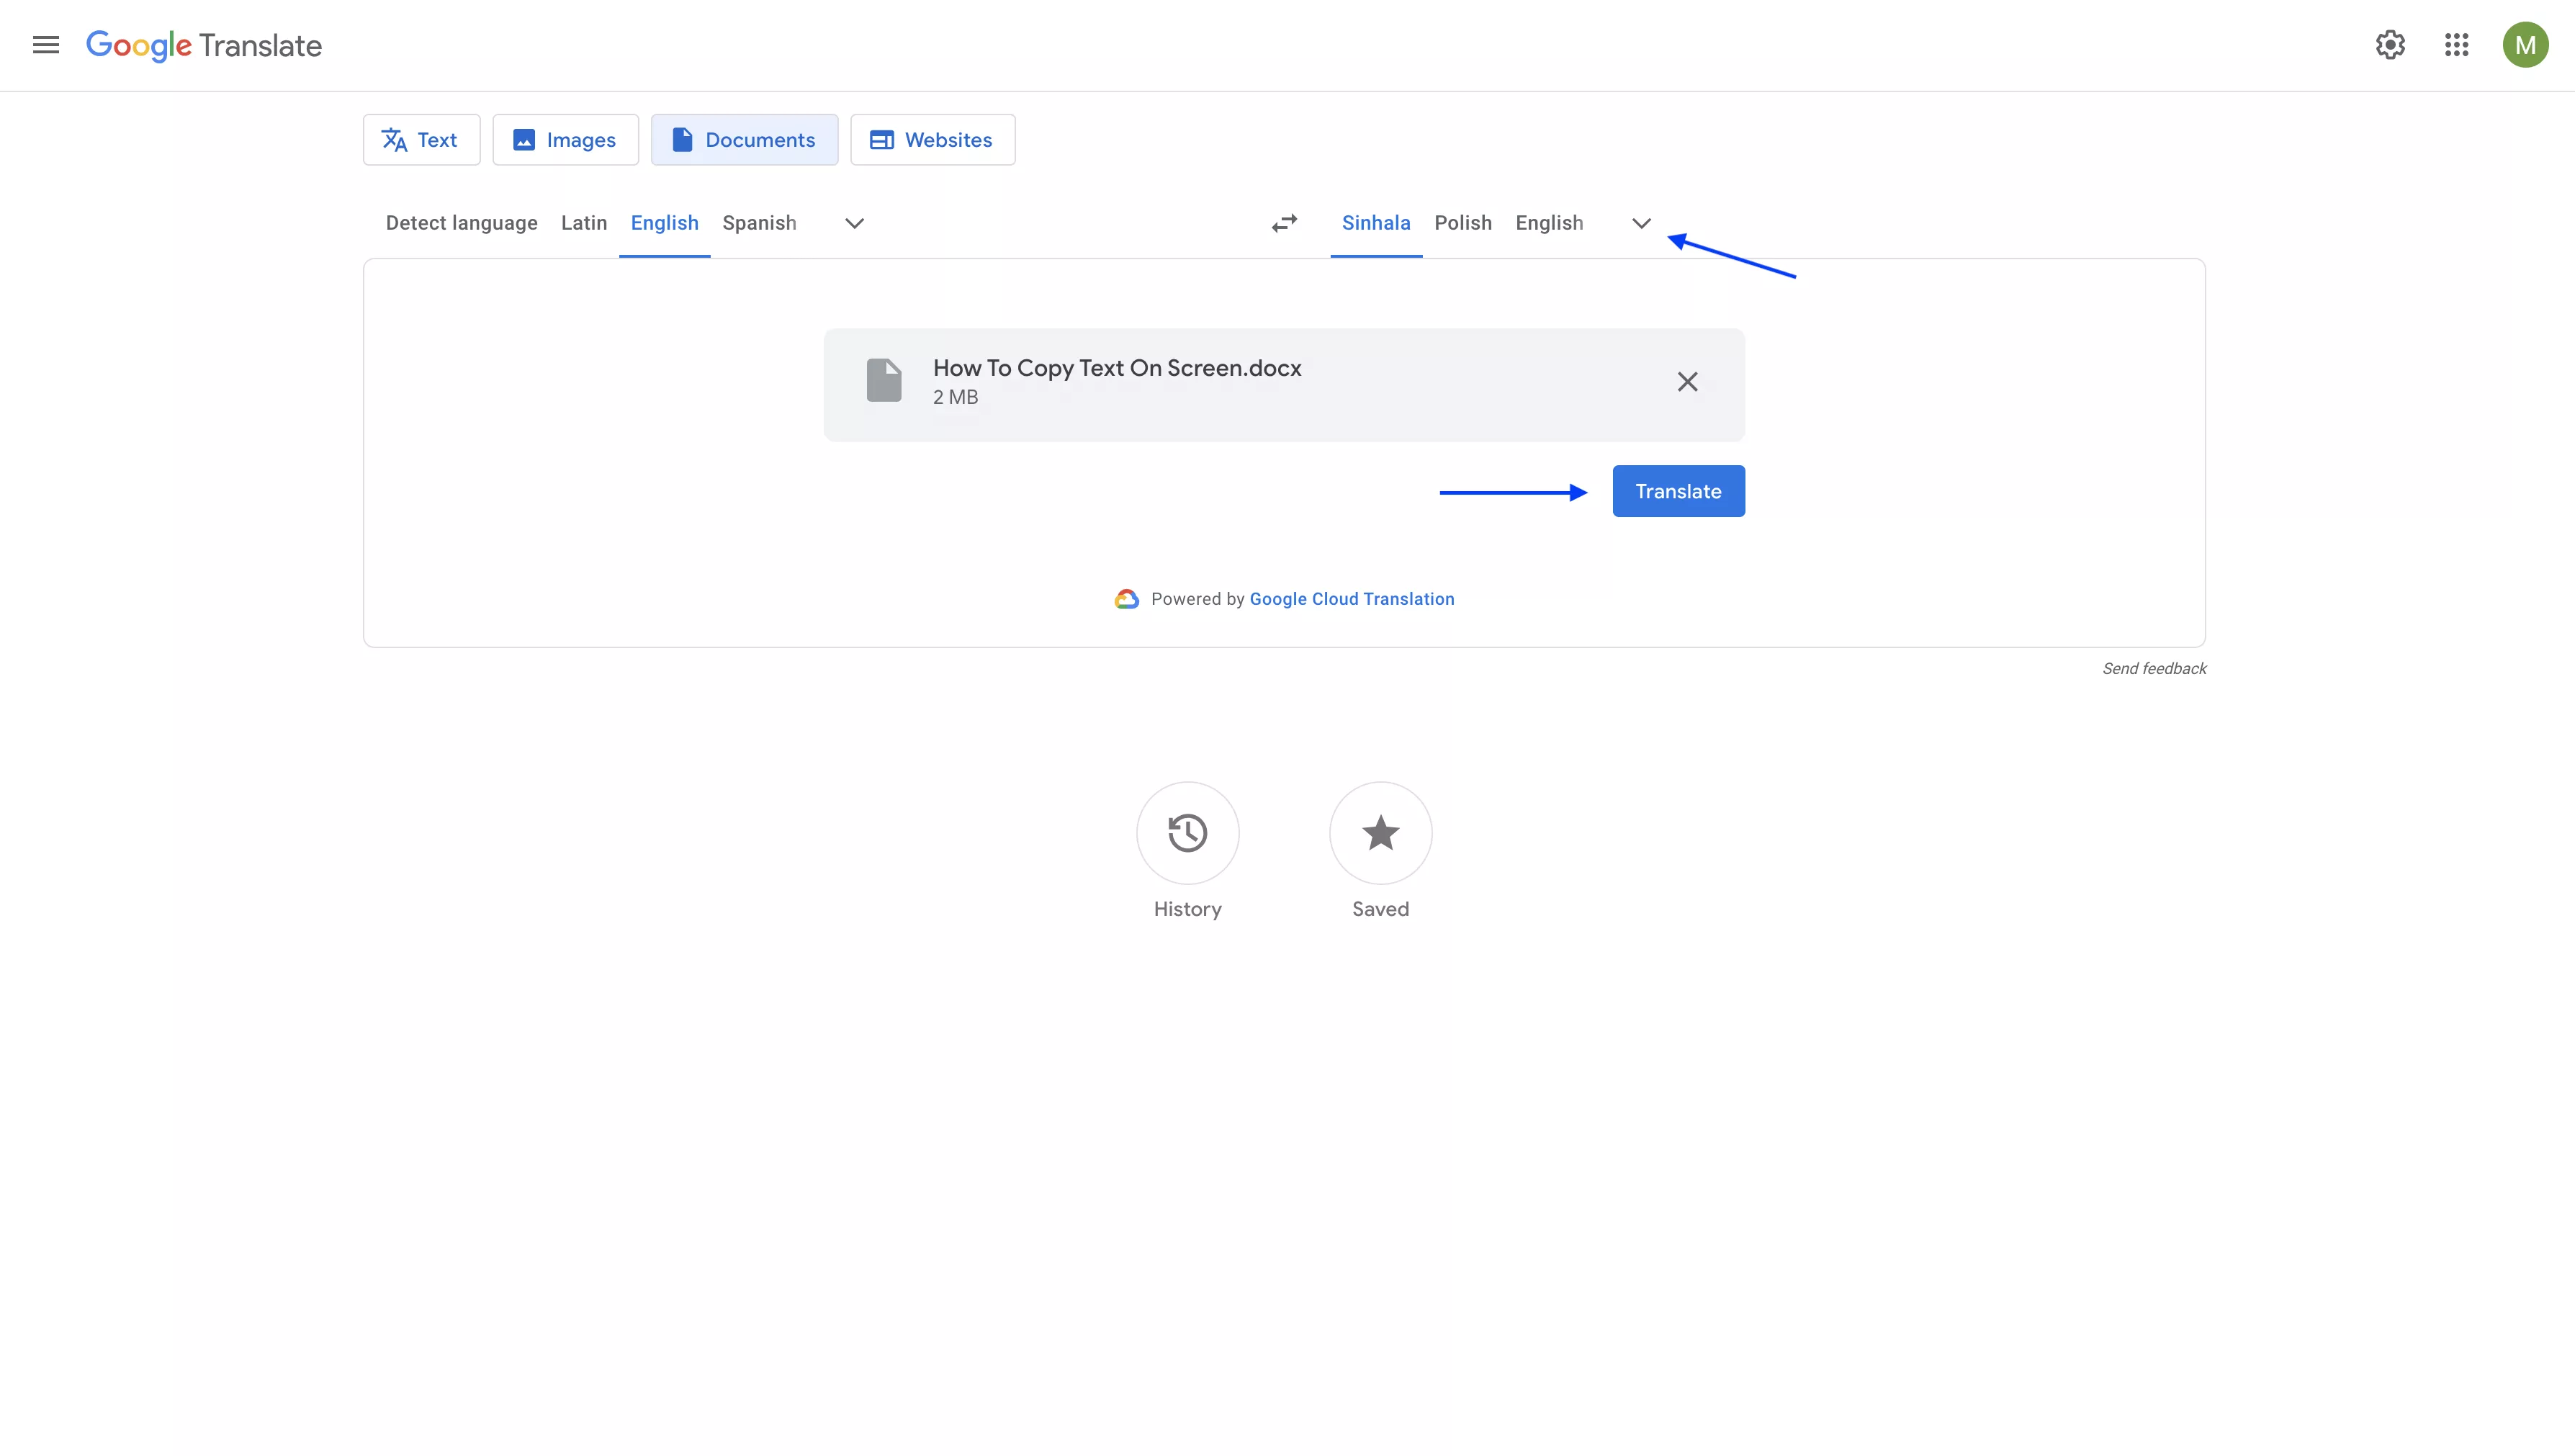This screenshot has height=1456, width=2575.
Task: Open Google Translate settings gear
Action: pyautogui.click(x=2390, y=45)
